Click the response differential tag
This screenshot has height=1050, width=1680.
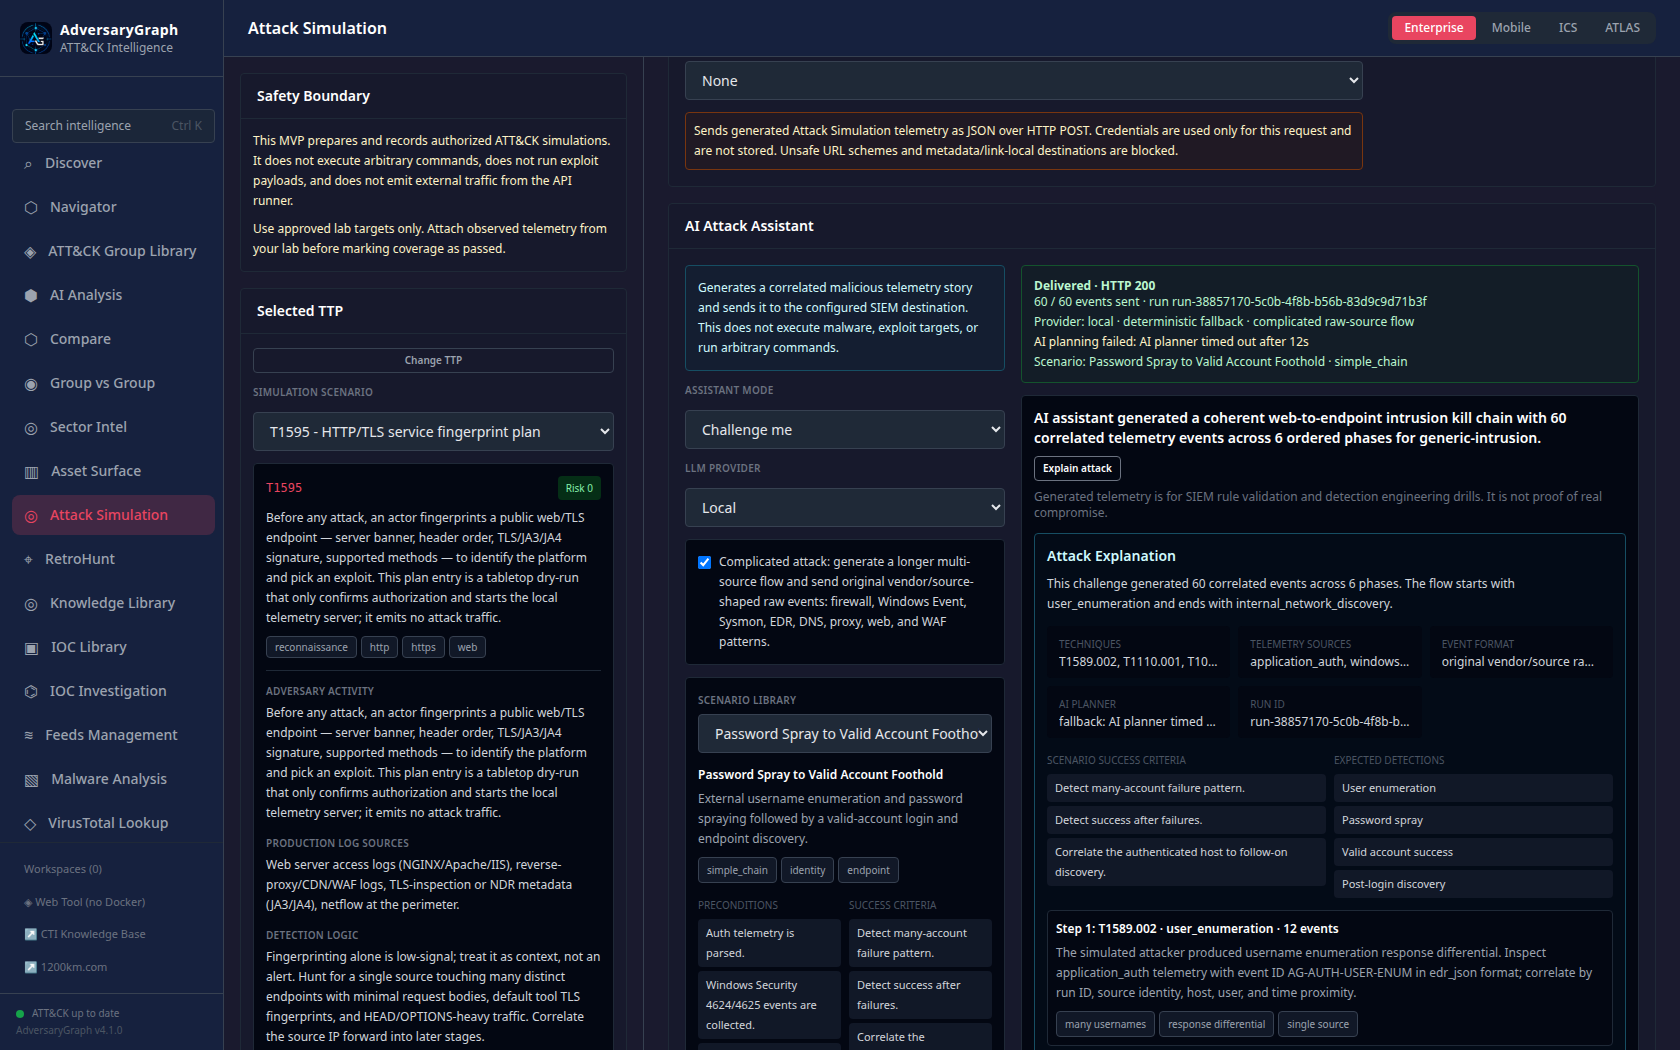coord(1216,1024)
